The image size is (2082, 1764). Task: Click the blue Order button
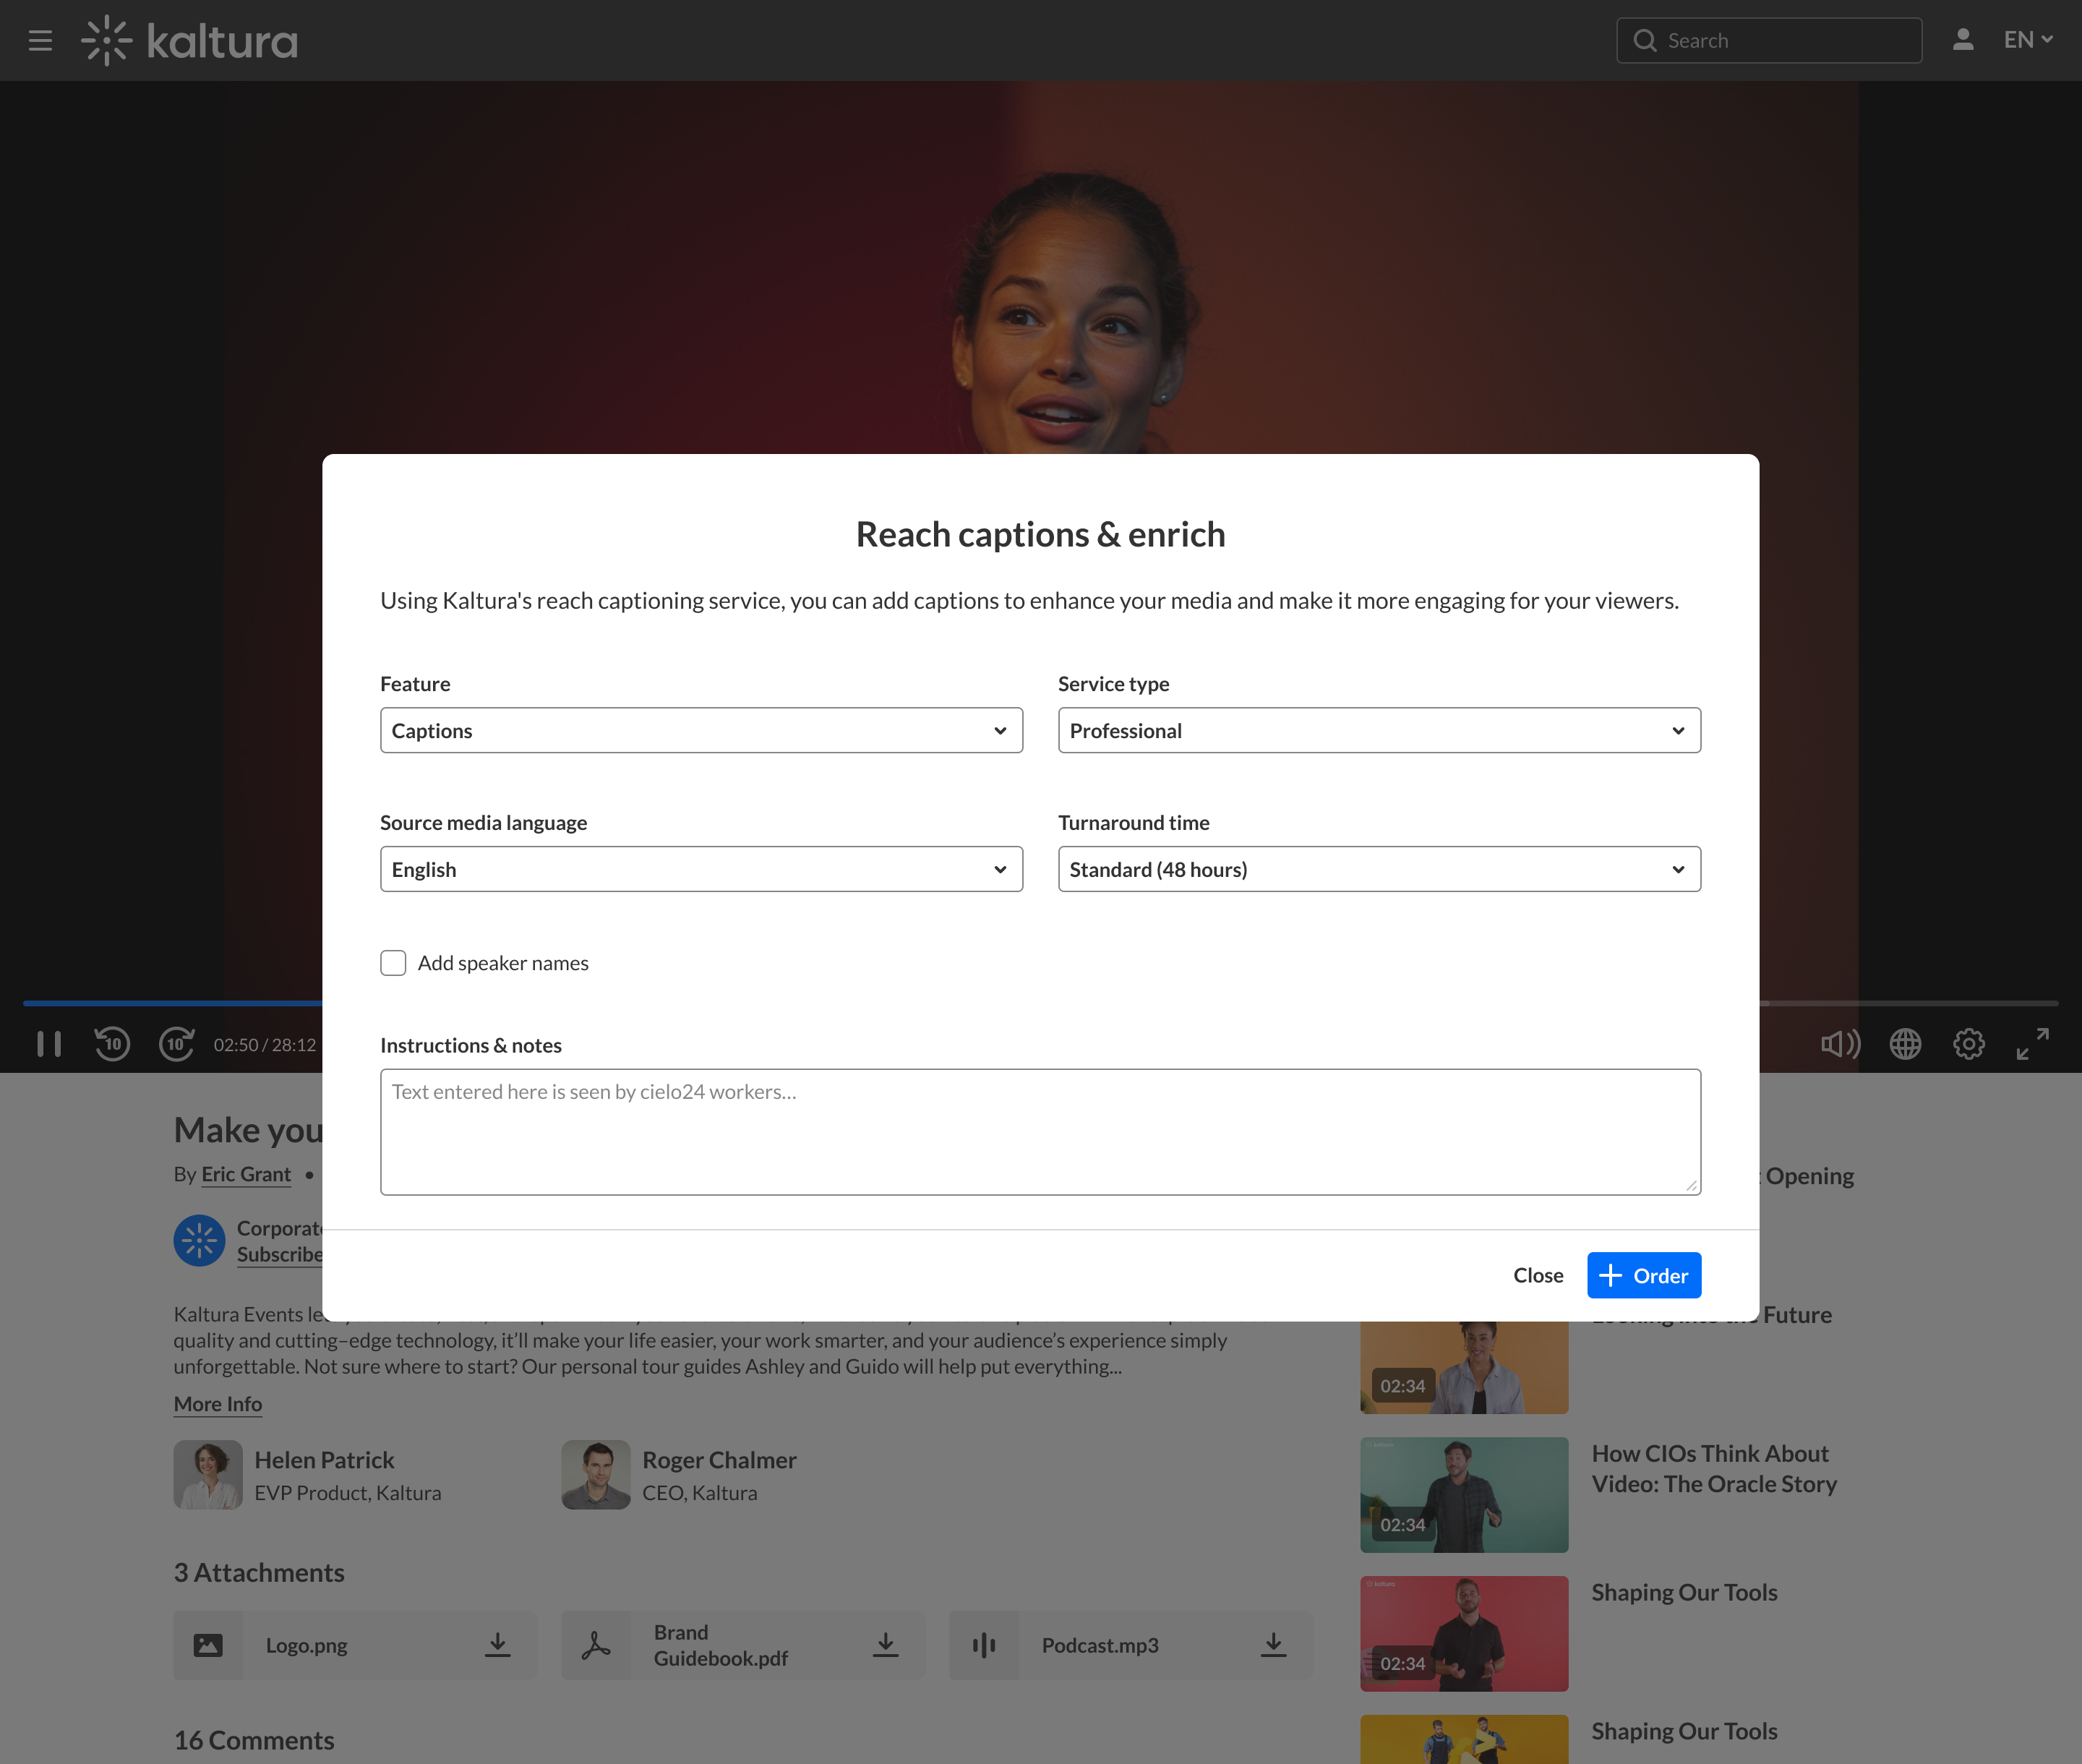pyautogui.click(x=1643, y=1275)
